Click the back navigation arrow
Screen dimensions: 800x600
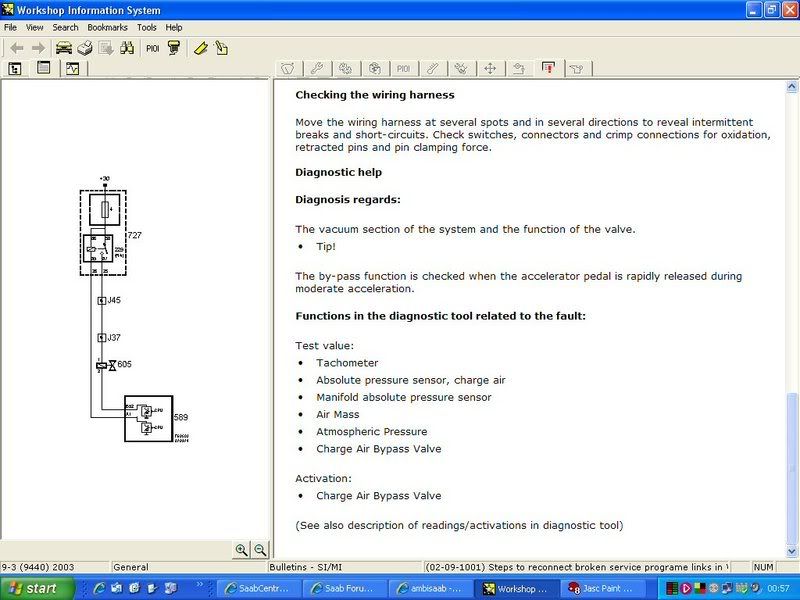[x=17, y=47]
